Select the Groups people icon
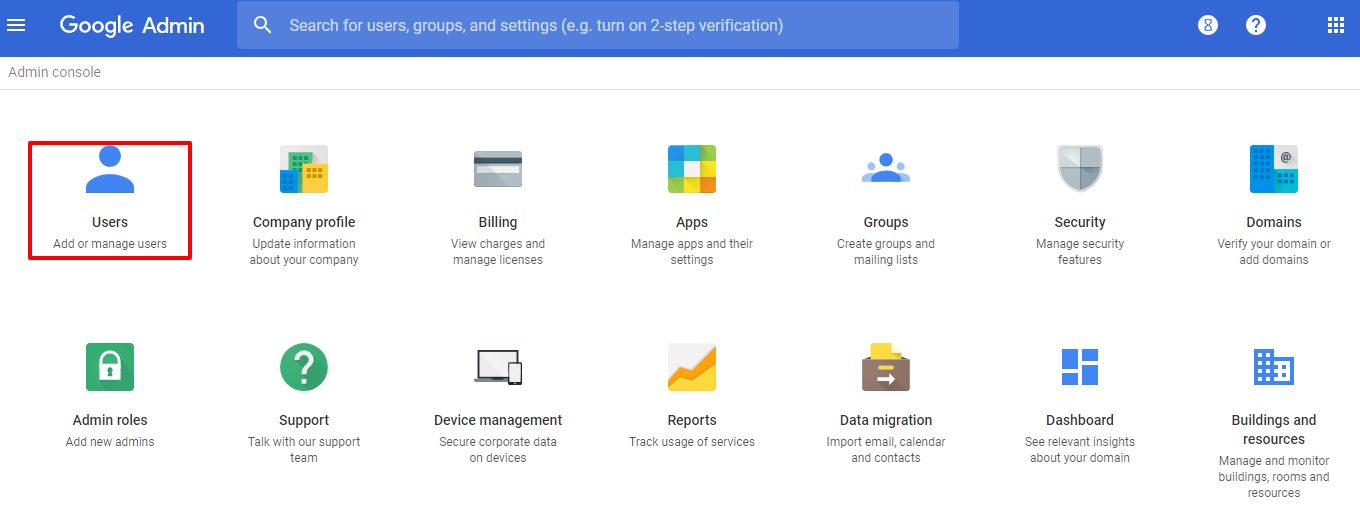Image resolution: width=1360 pixels, height=527 pixels. [x=886, y=169]
